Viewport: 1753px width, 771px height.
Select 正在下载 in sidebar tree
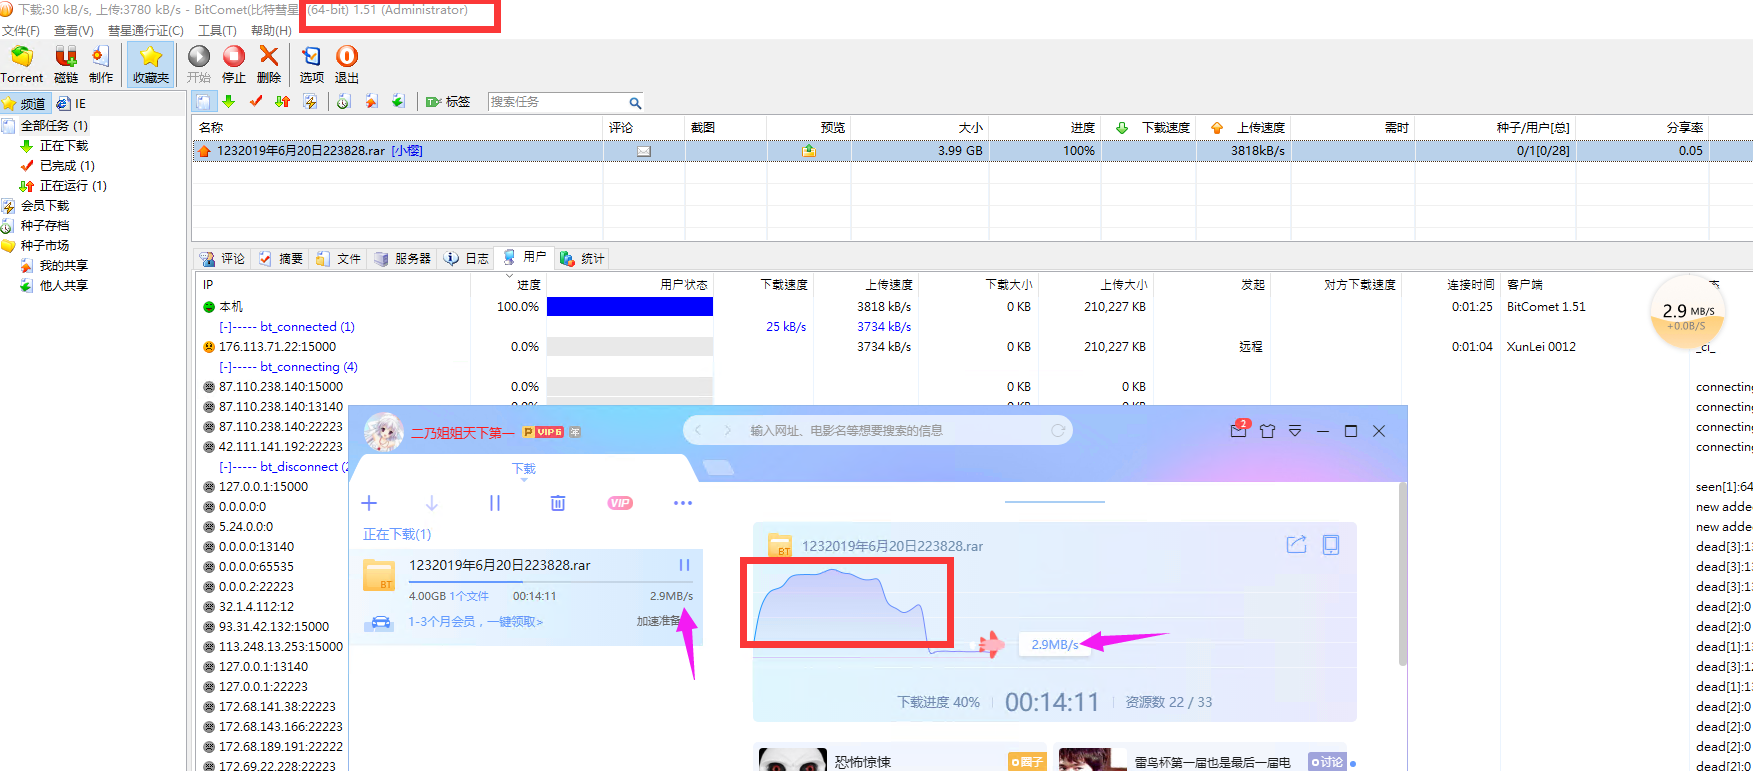[x=63, y=146]
